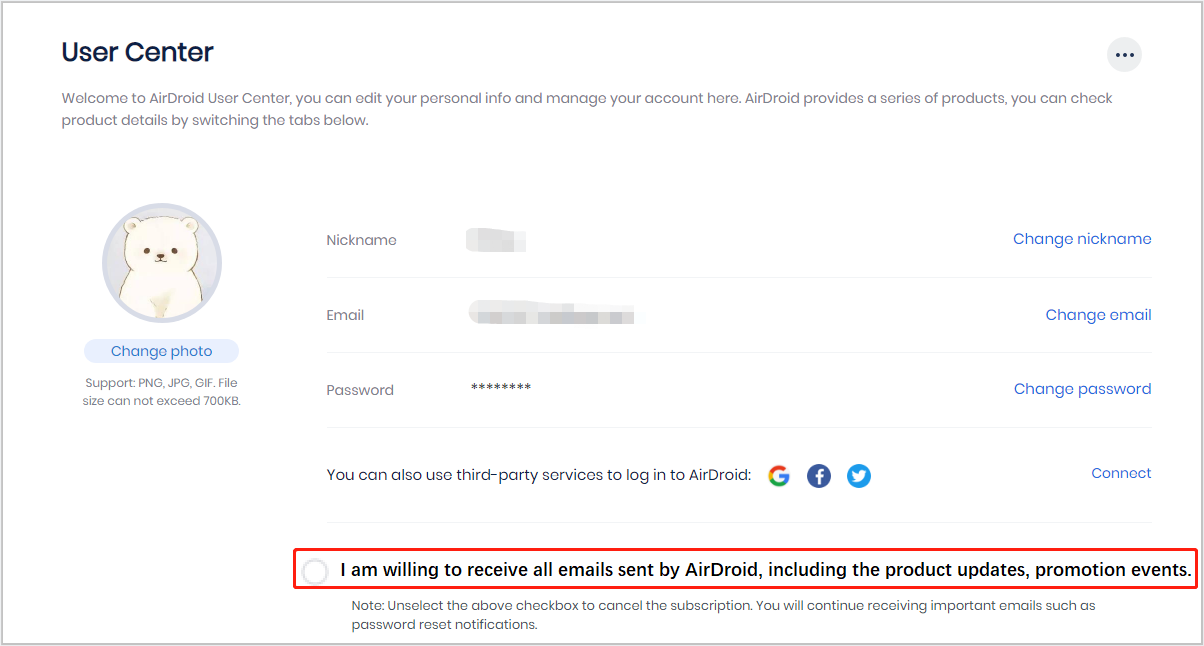The width and height of the screenshot is (1204, 646).
Task: Toggle the email subscription checkbox
Action: [315, 570]
